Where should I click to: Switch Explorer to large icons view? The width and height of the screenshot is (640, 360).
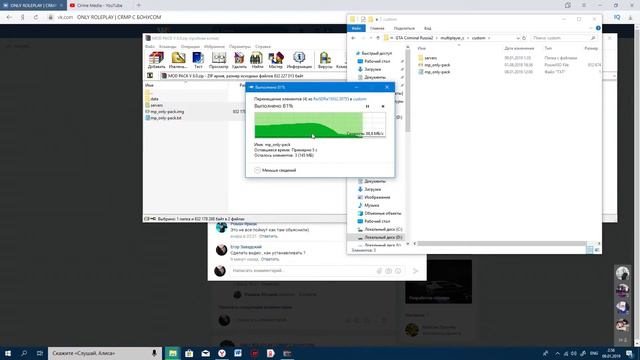click(597, 249)
